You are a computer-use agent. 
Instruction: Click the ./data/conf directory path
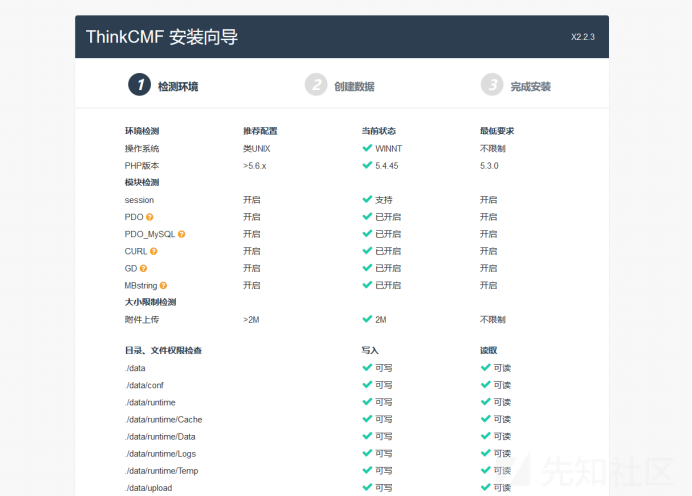[144, 385]
